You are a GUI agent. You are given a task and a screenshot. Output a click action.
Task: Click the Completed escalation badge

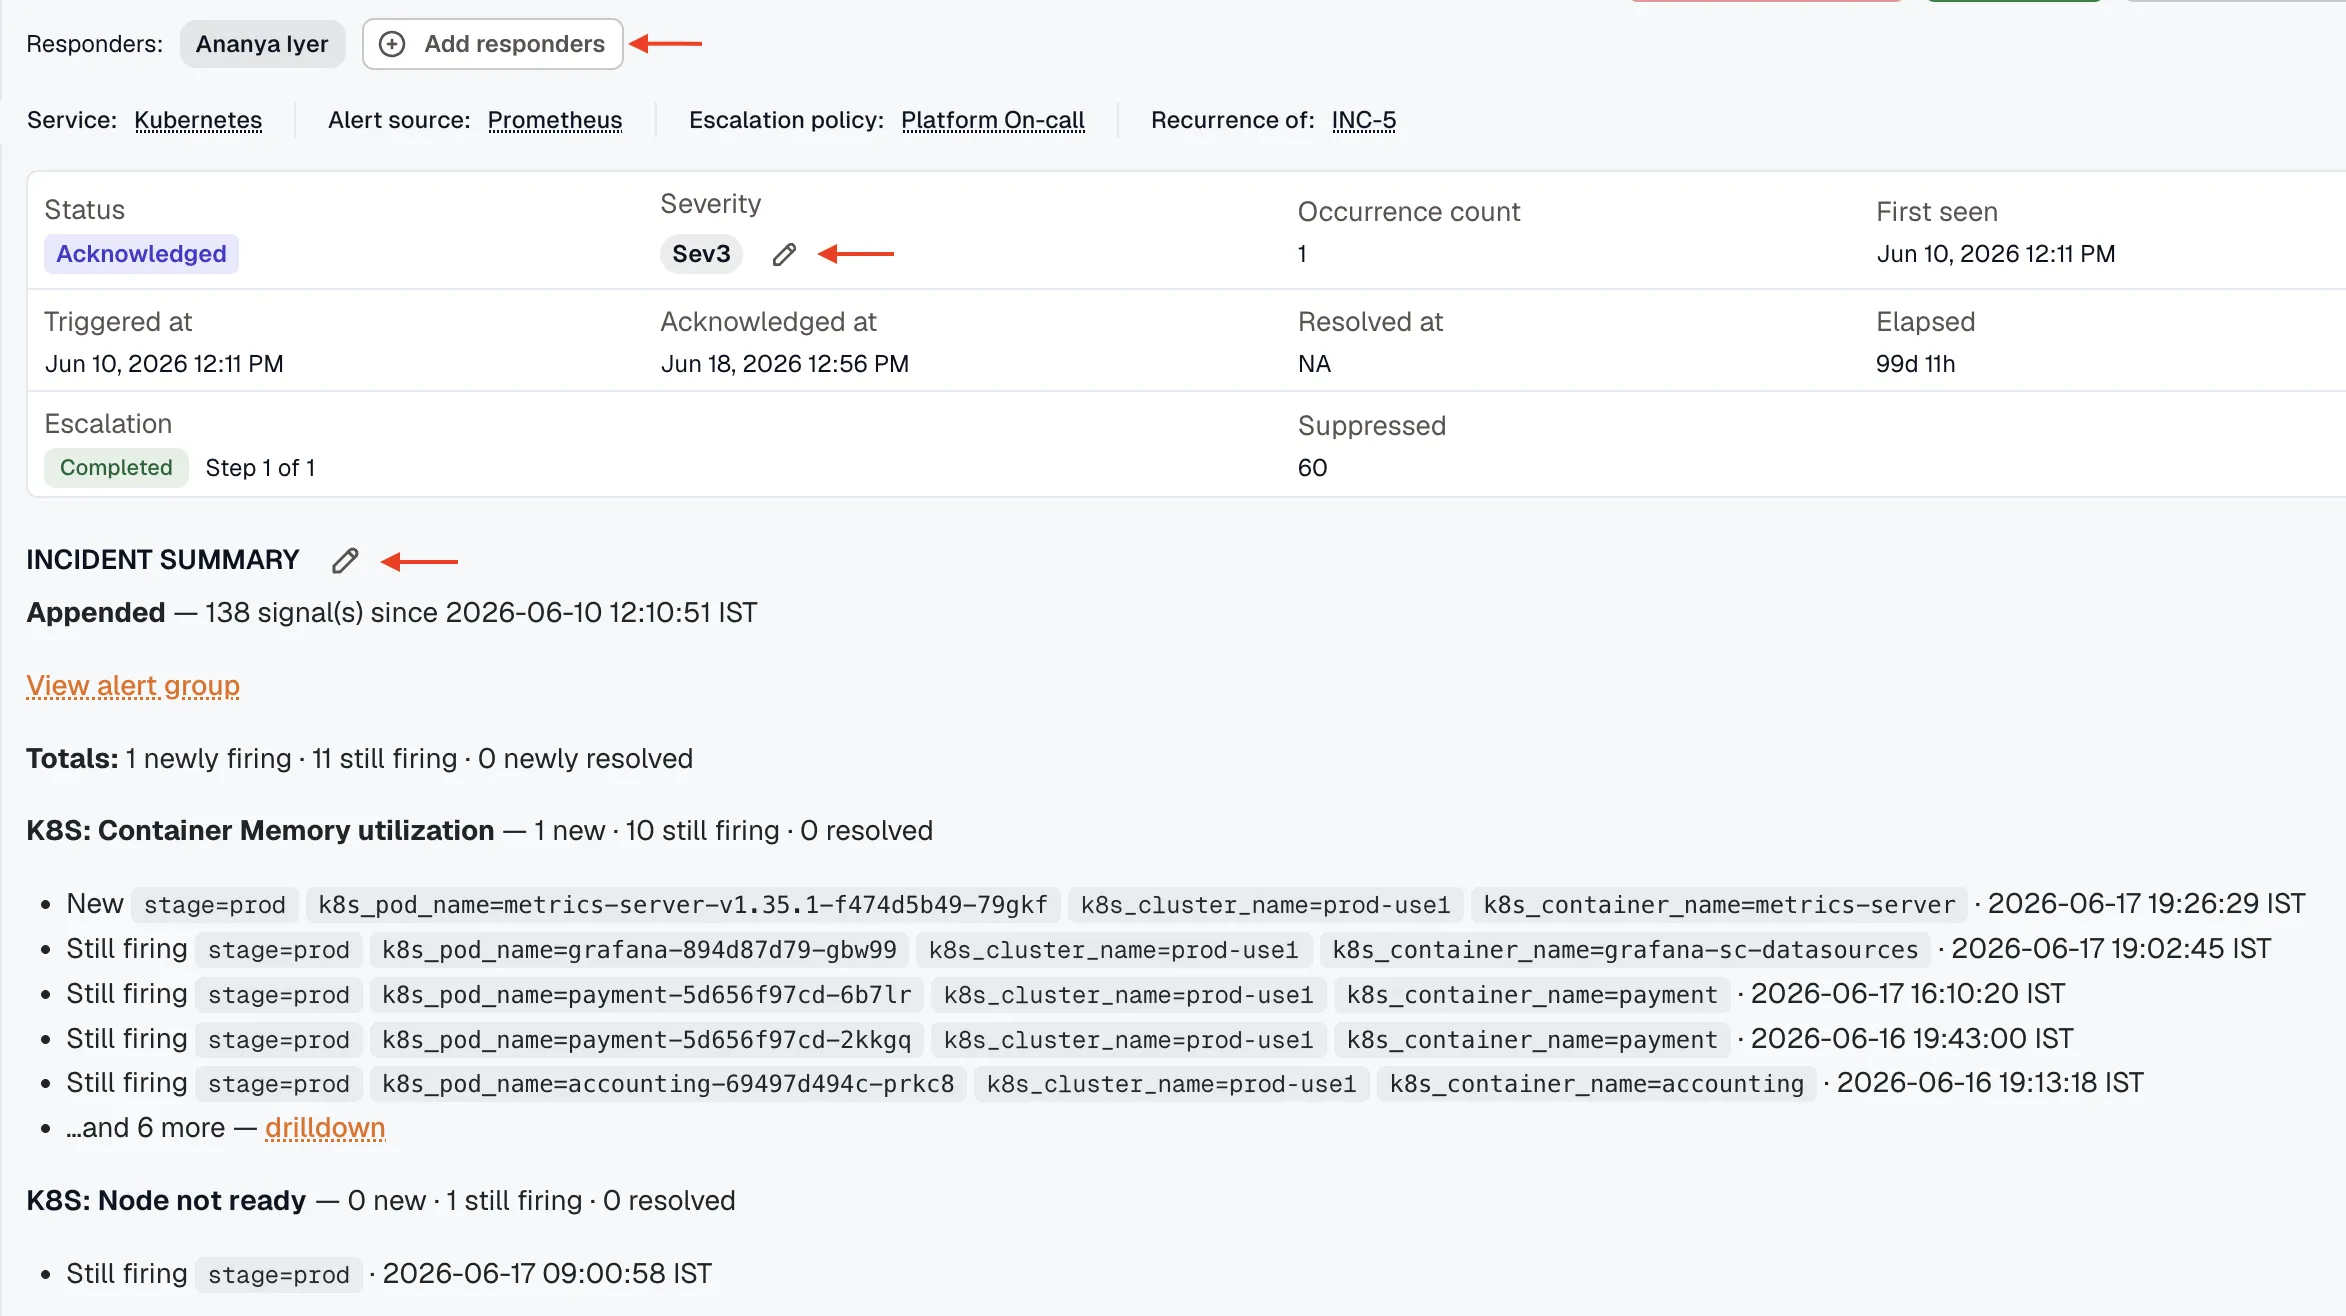[x=116, y=468]
